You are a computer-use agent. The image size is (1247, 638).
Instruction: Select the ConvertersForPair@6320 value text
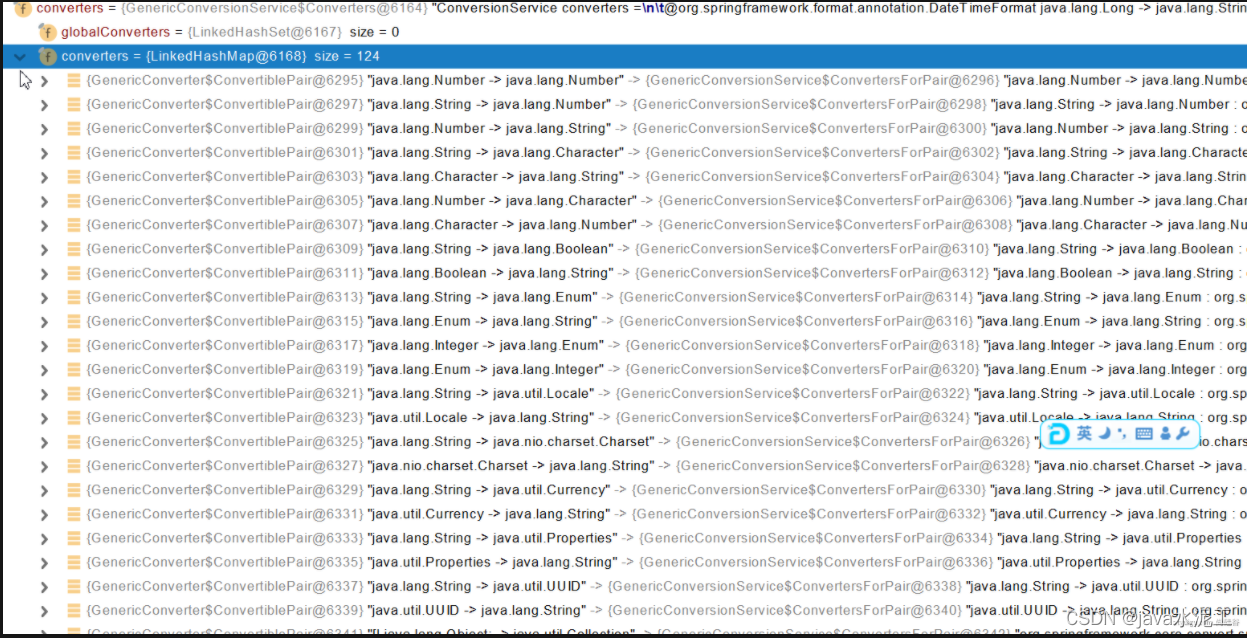[x=803, y=369]
